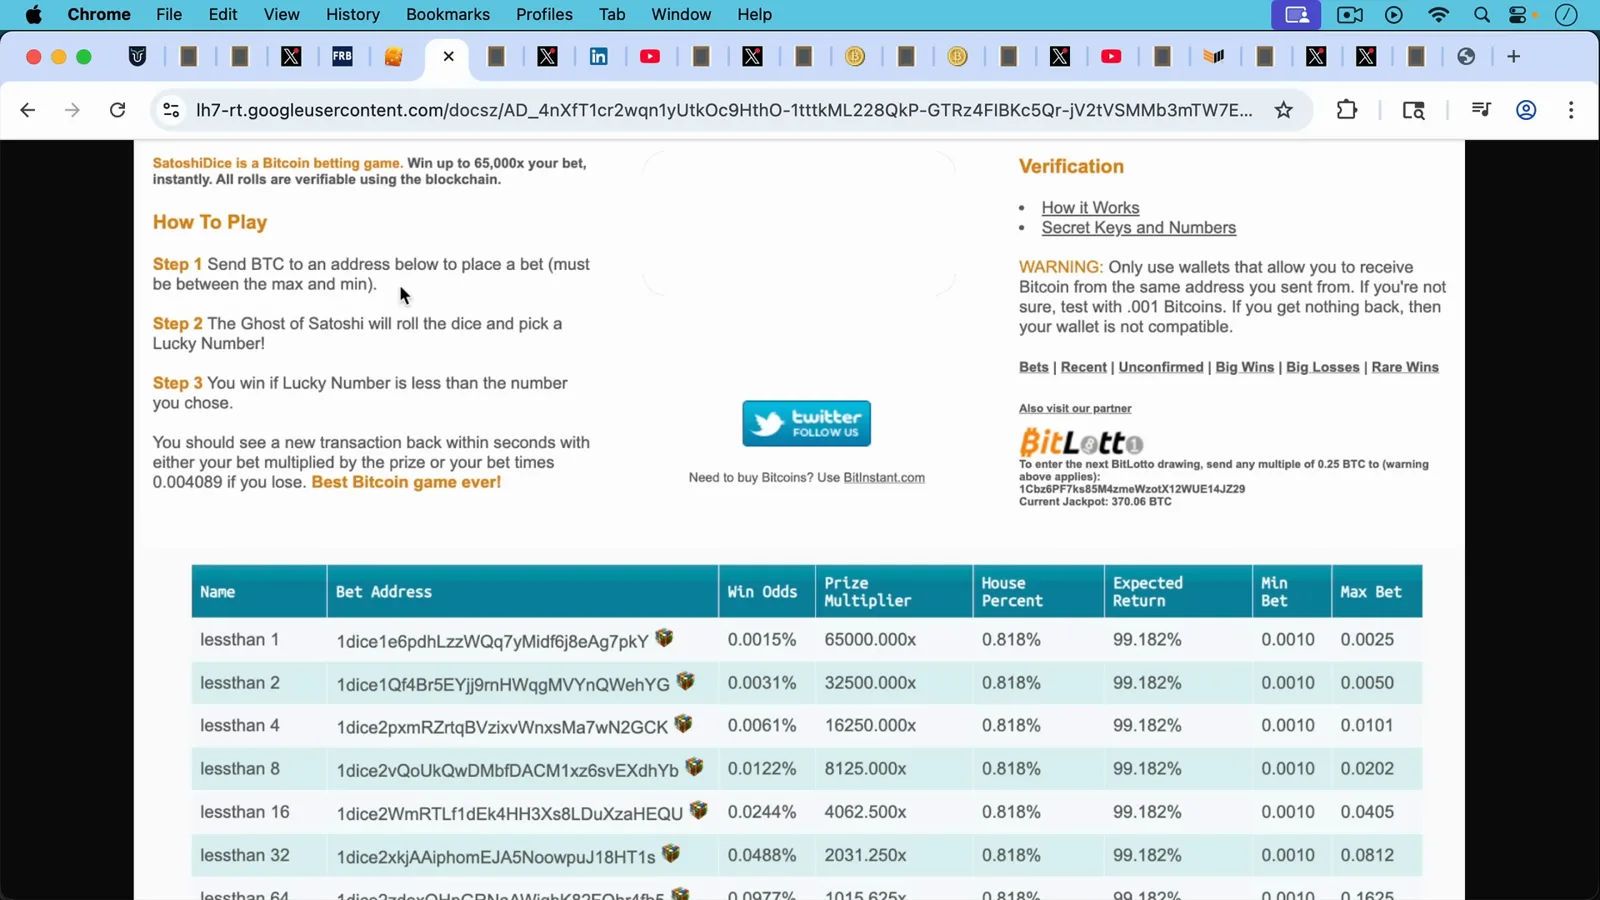Screen dimensions: 1600x900
Task: Click the dice icon beside lessthan 32 address
Action: click(x=671, y=853)
